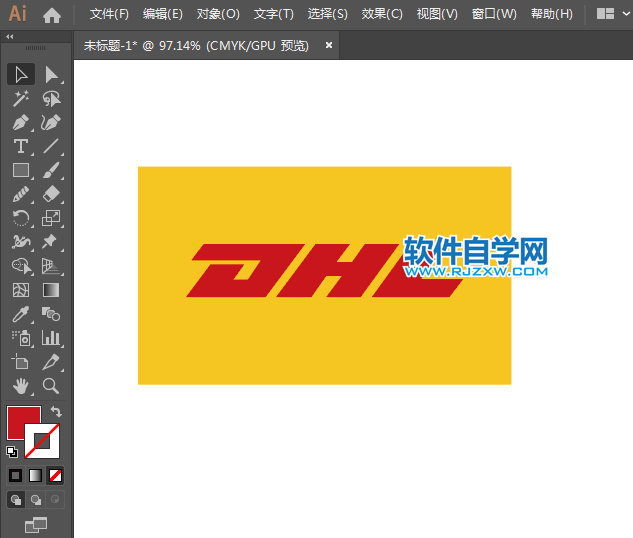The image size is (633, 538).
Task: Click the Stroke none swatch
Action: click(42, 441)
